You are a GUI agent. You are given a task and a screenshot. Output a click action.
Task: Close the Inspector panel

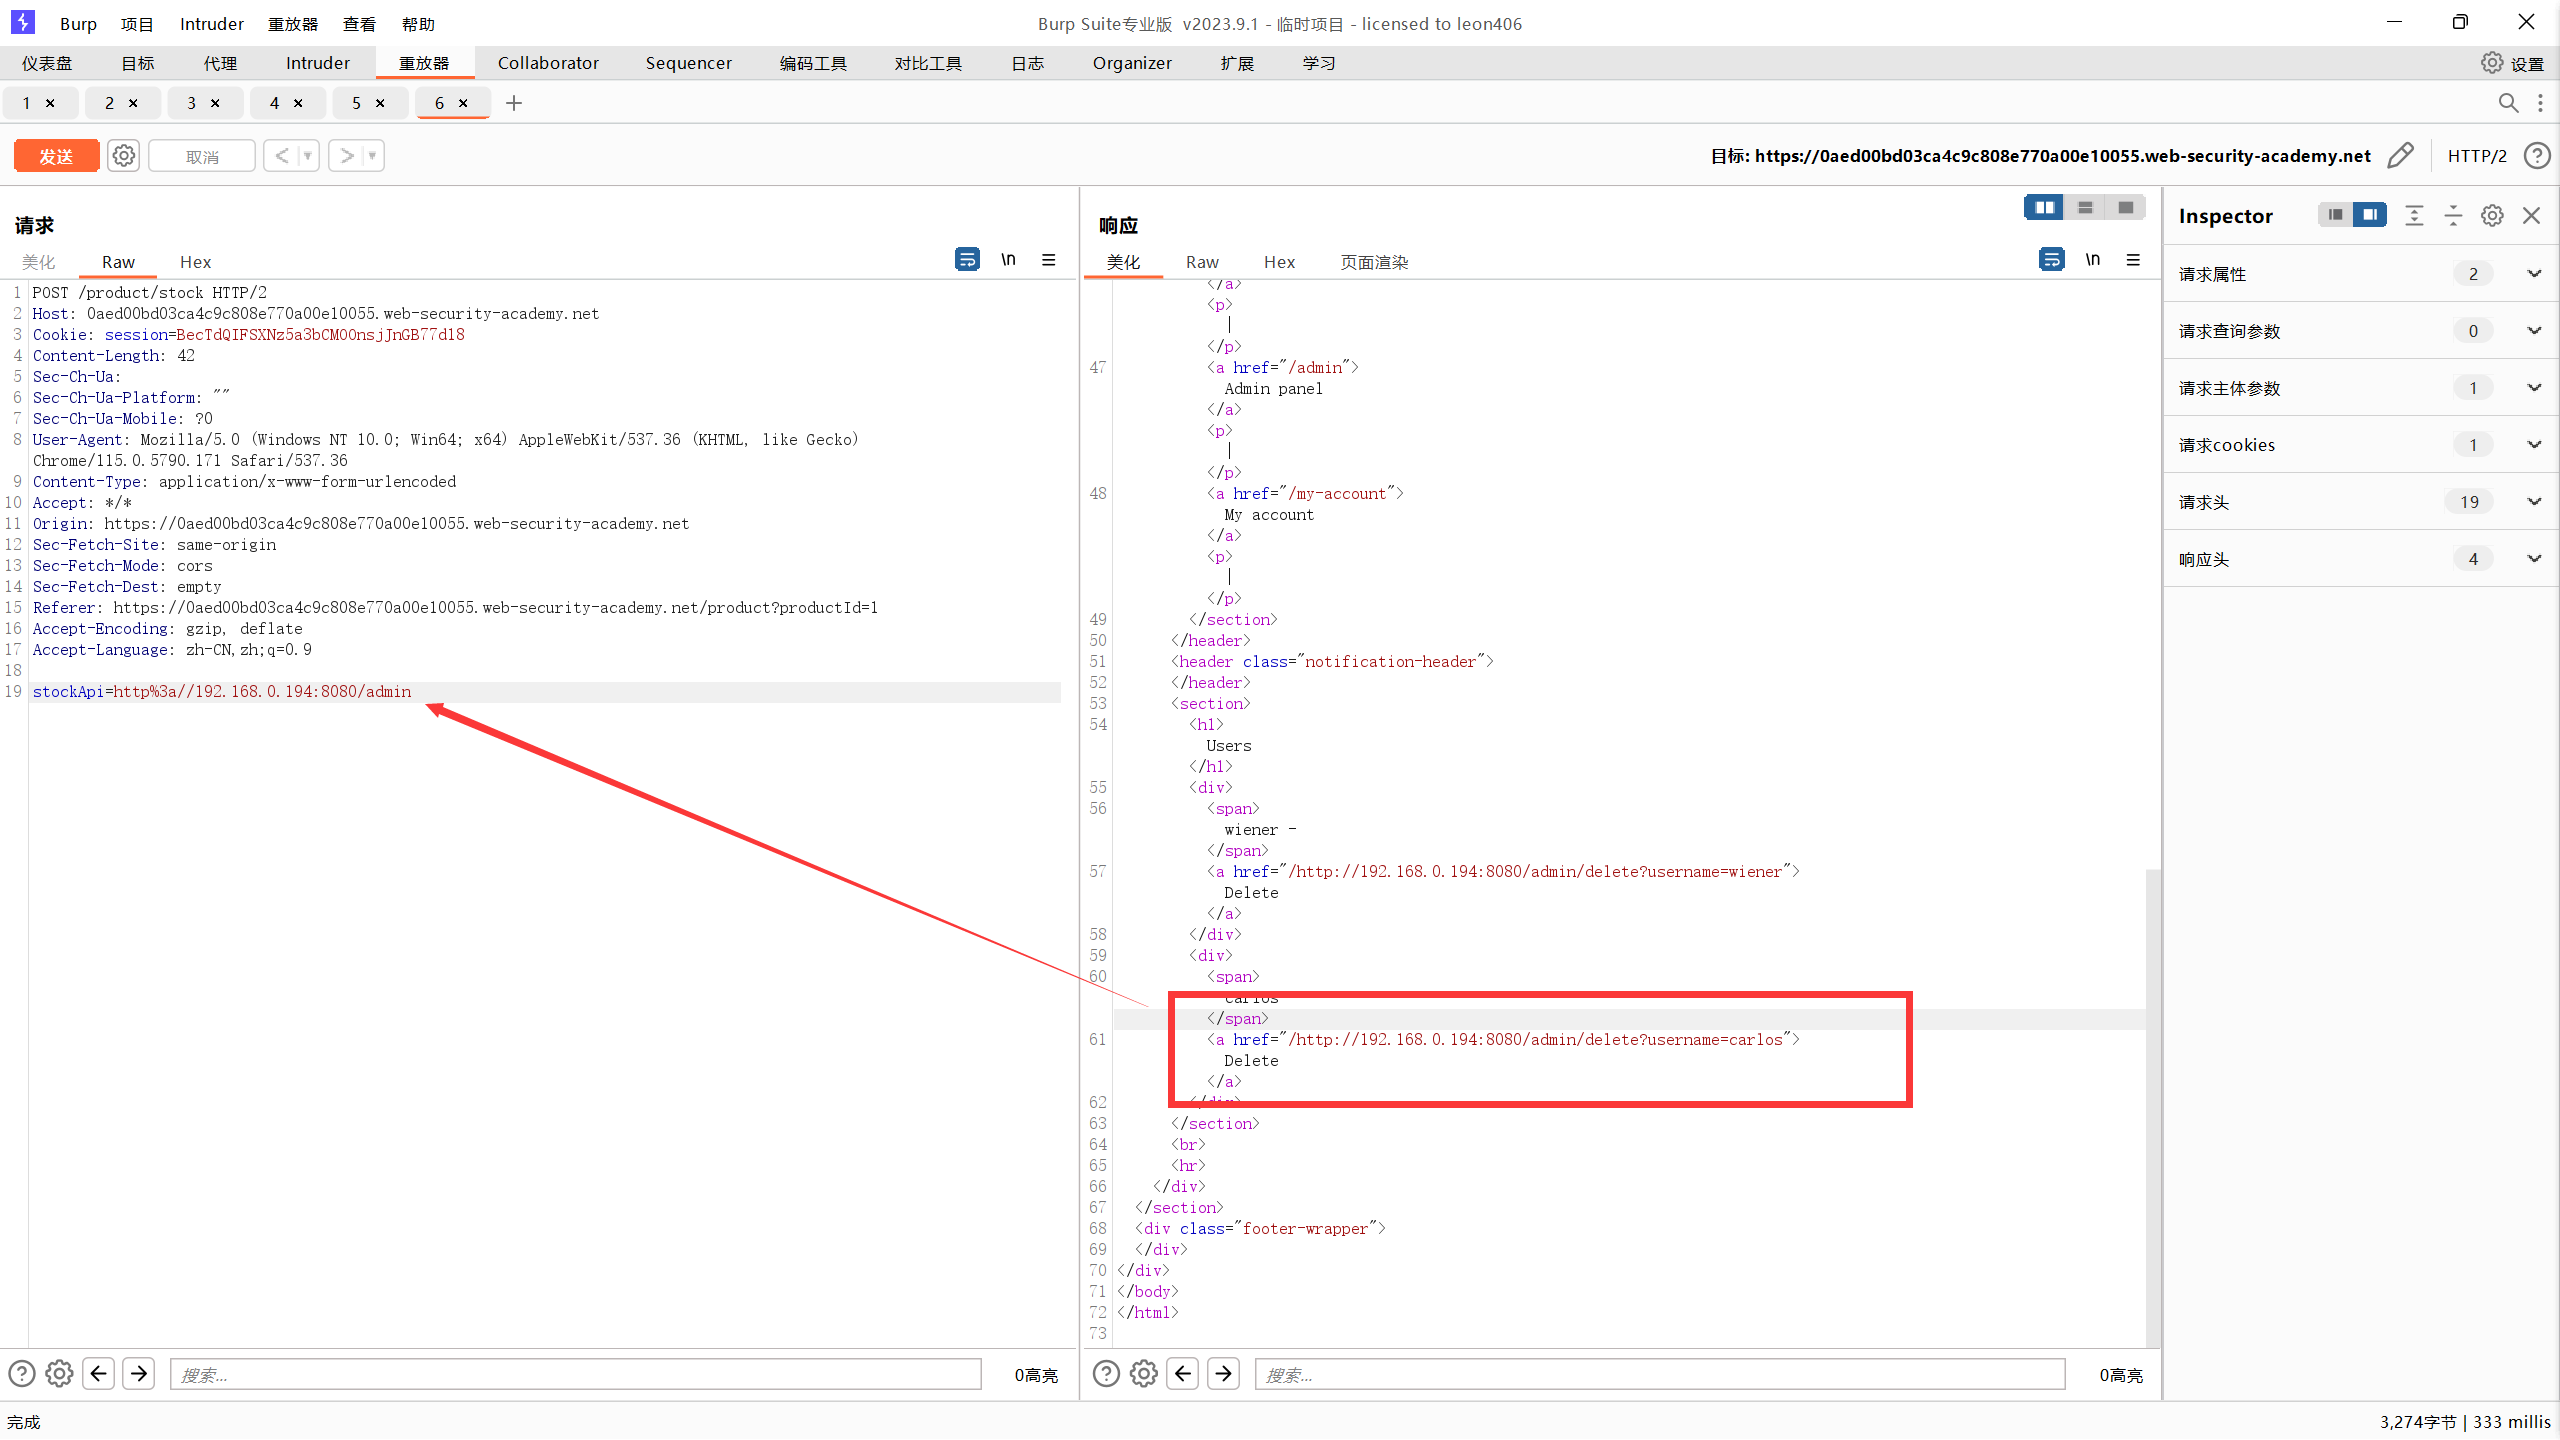(2532, 216)
